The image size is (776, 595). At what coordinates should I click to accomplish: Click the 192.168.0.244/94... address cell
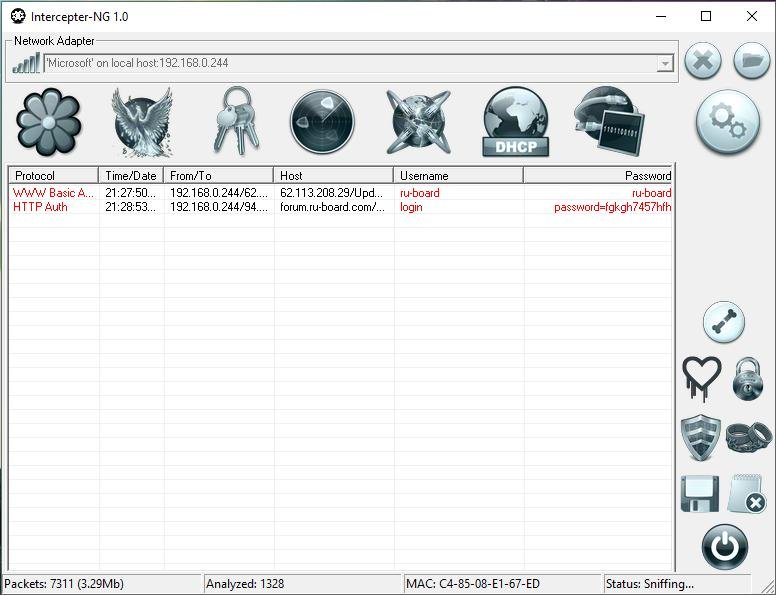[x=219, y=207]
